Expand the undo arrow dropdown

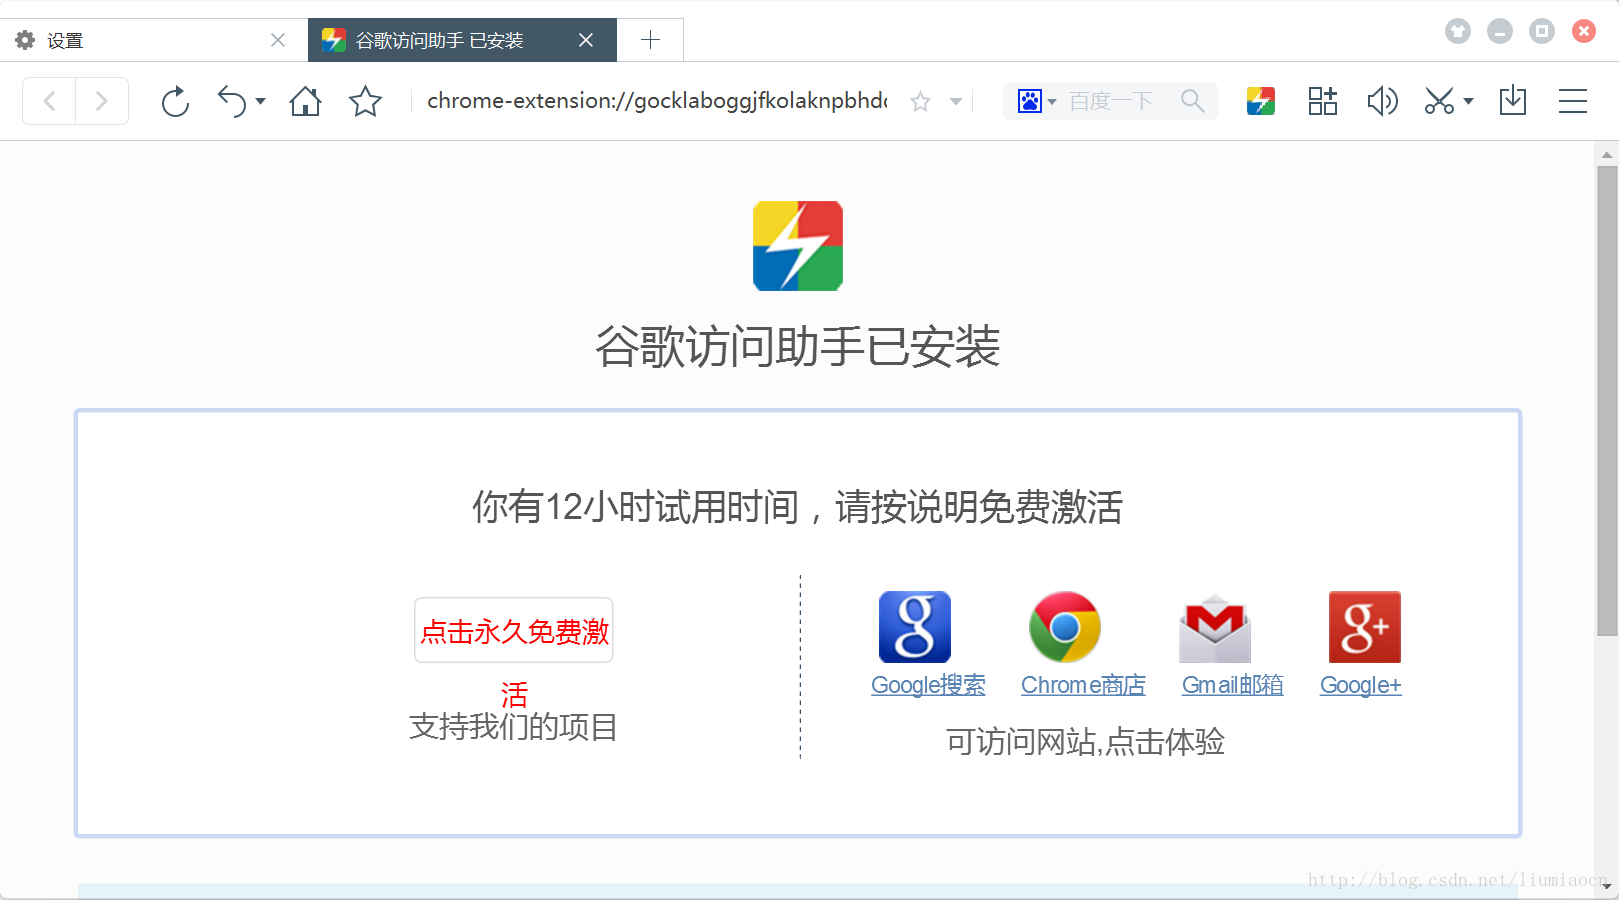(x=260, y=101)
